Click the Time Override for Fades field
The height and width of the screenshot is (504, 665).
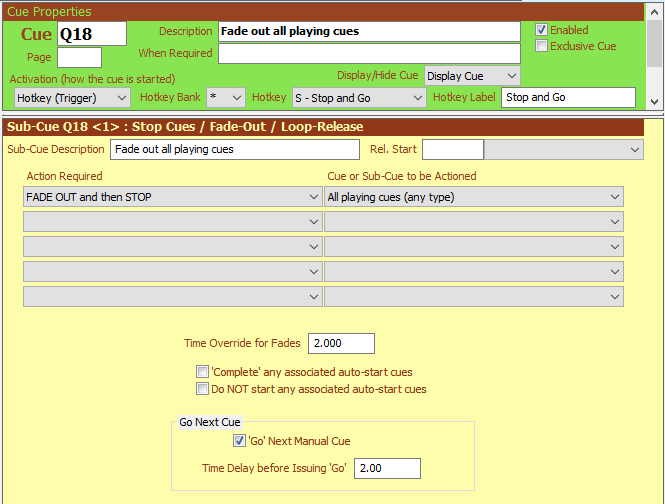click(341, 344)
